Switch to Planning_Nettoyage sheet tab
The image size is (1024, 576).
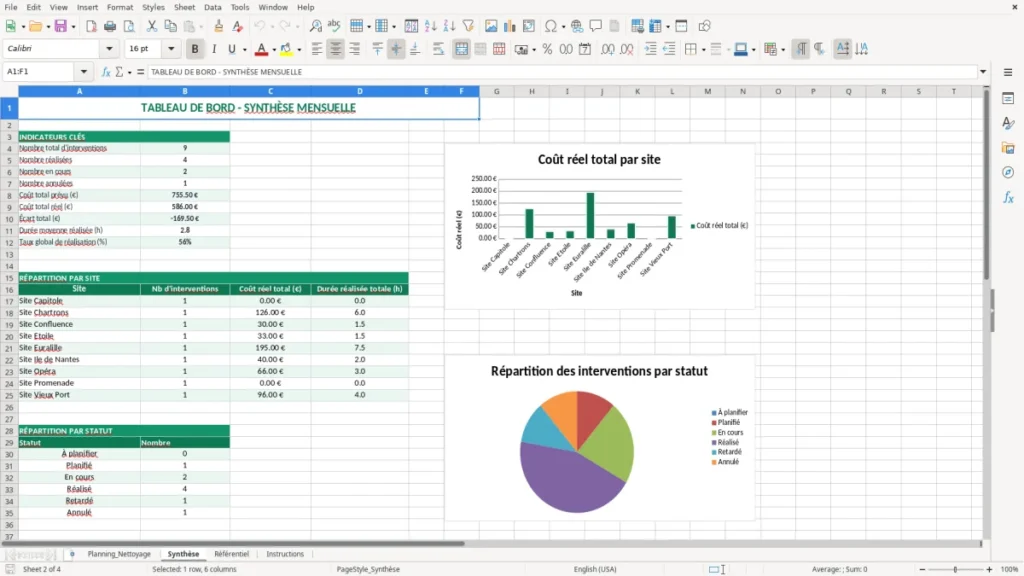coord(119,554)
